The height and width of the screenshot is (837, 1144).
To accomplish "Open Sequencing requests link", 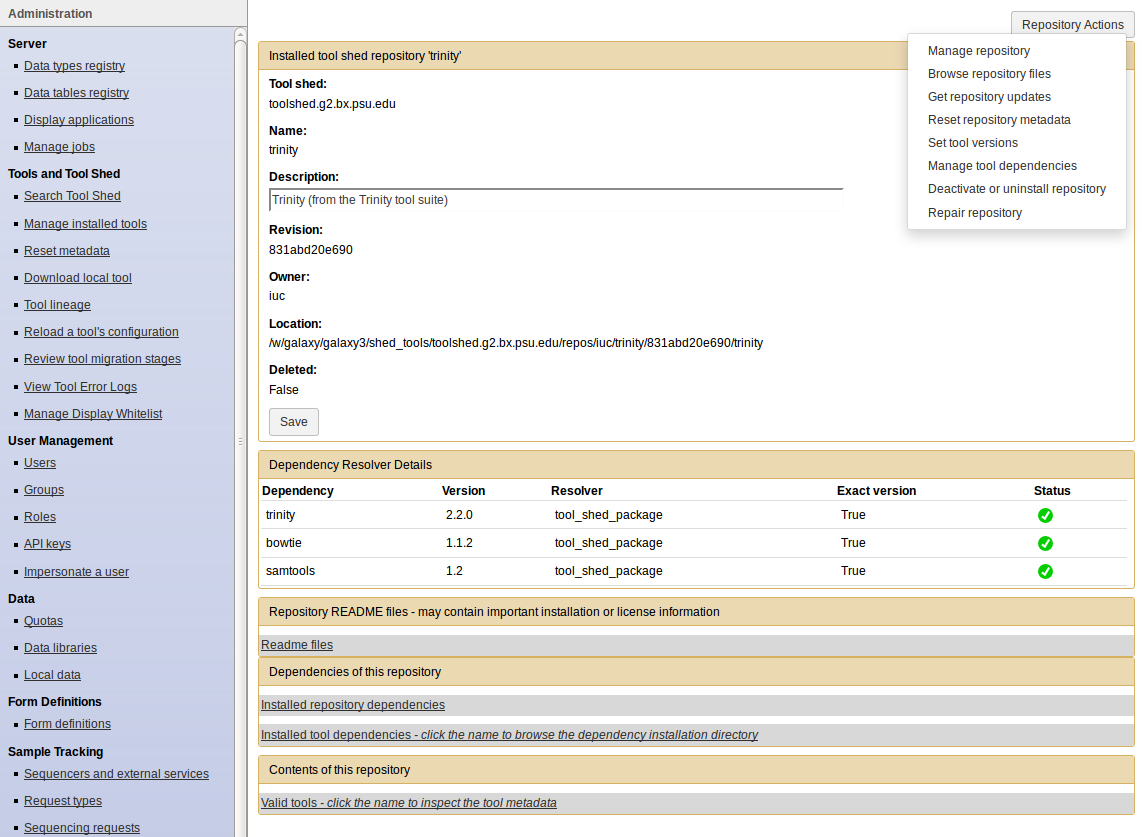I will pyautogui.click(x=82, y=828).
